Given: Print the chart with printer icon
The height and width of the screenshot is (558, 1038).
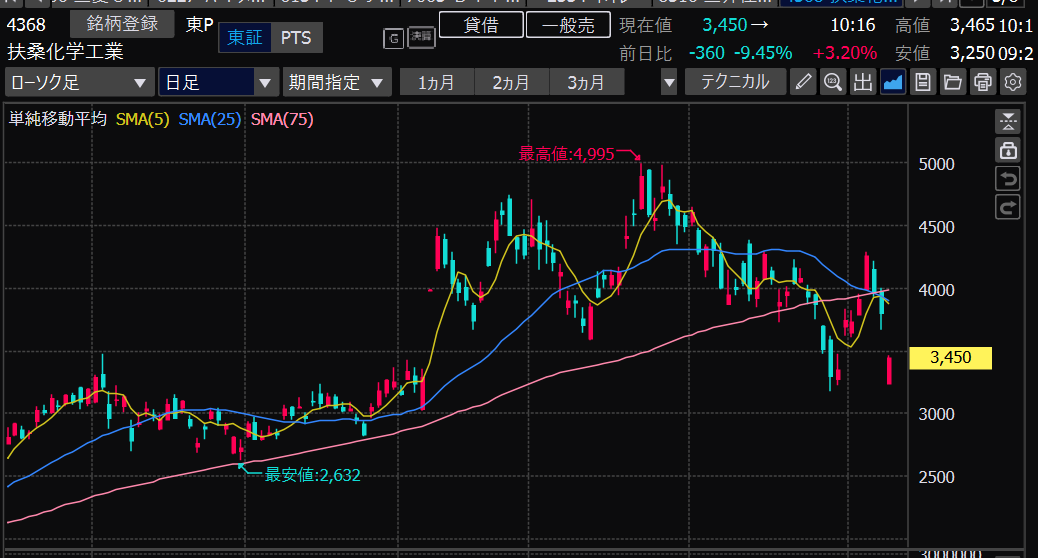Looking at the screenshot, I should pyautogui.click(x=983, y=82).
